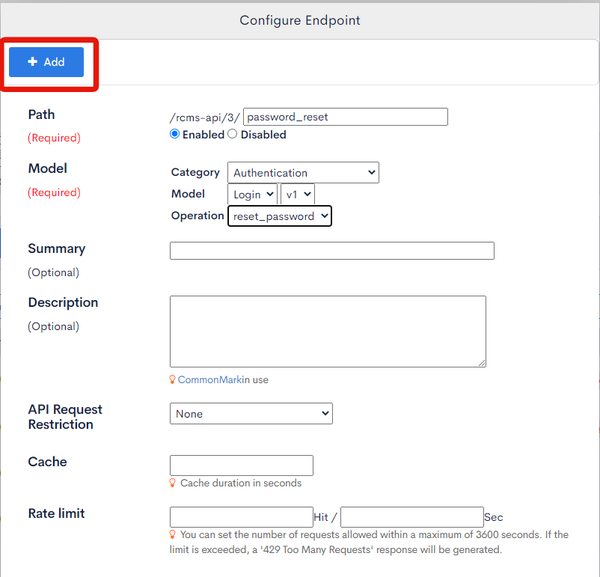Viewport: 600px width, 577px height.
Task: Open the API Request Restriction dropdown
Action: pos(251,414)
